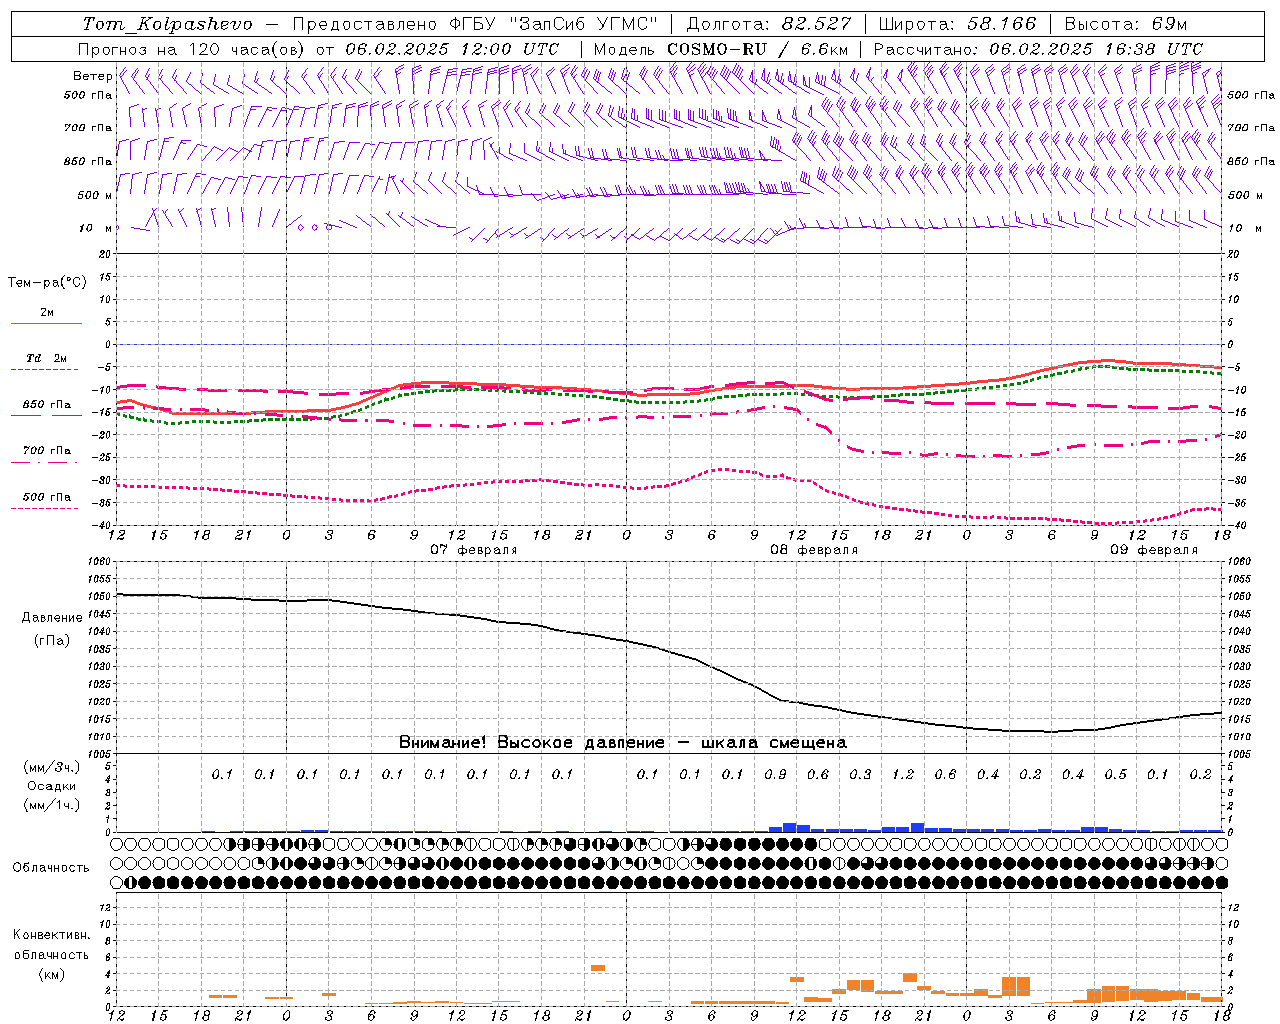Click the Ветер wind panel label
This screenshot has width=1280, height=1024.
tap(92, 76)
